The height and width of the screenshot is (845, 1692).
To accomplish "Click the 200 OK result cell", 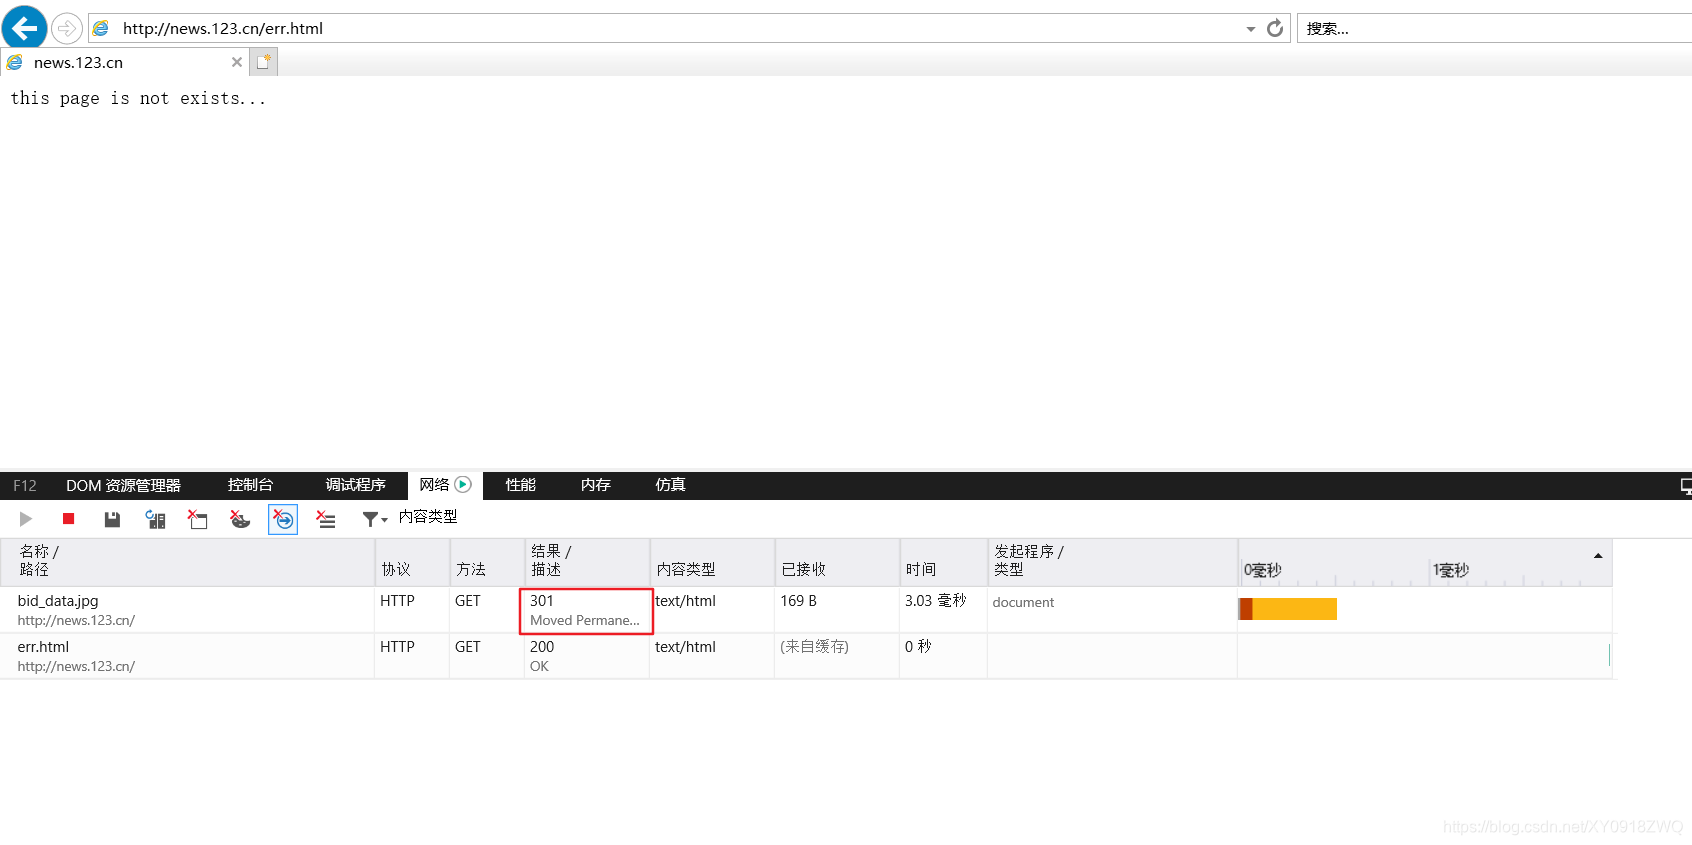I will click(x=587, y=656).
